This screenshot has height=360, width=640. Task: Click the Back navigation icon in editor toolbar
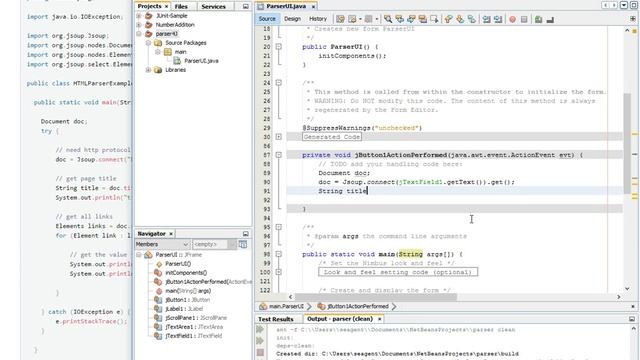352,19
